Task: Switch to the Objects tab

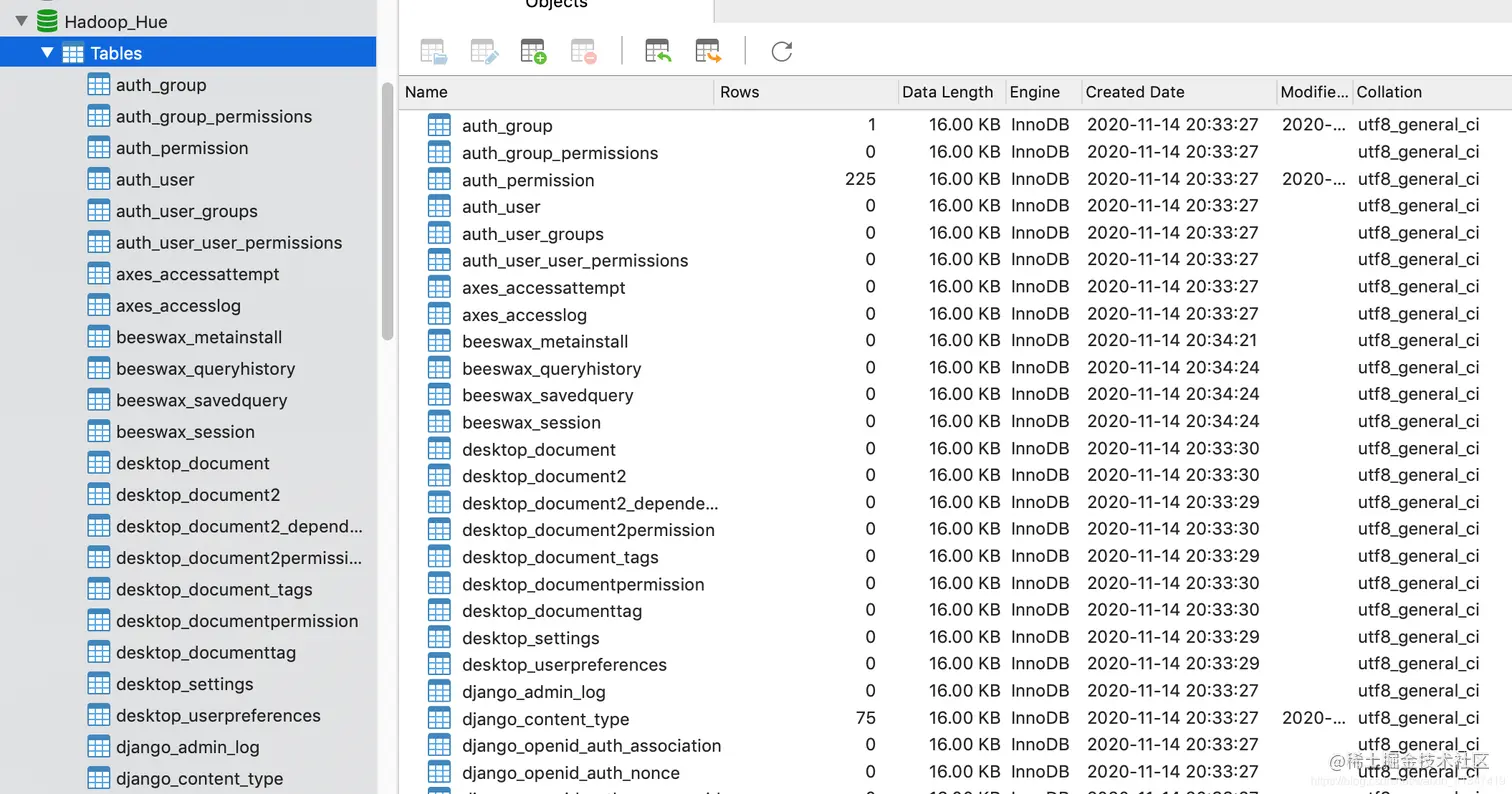Action: pyautogui.click(x=556, y=6)
